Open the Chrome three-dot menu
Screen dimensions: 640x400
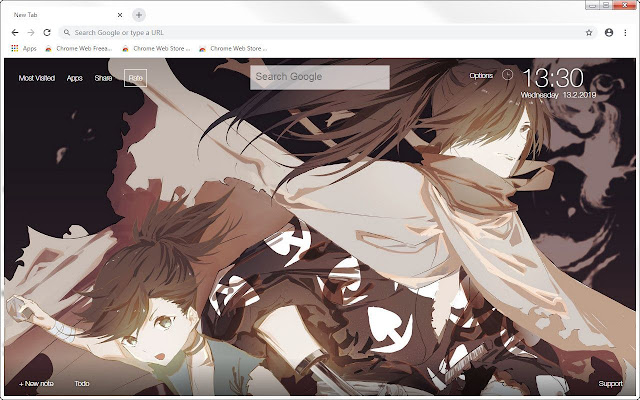[x=625, y=33]
